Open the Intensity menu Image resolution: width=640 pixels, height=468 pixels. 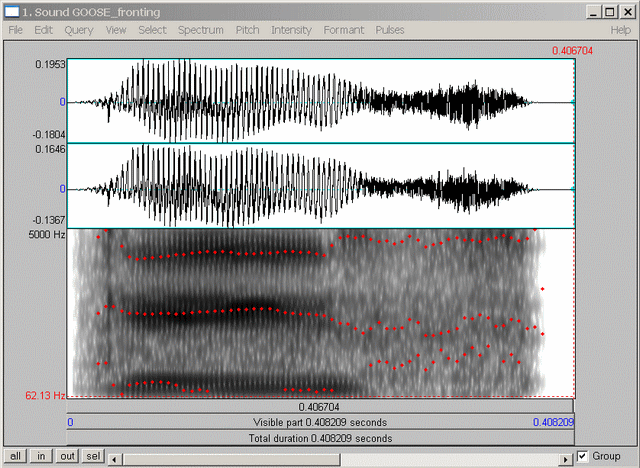pos(291,30)
